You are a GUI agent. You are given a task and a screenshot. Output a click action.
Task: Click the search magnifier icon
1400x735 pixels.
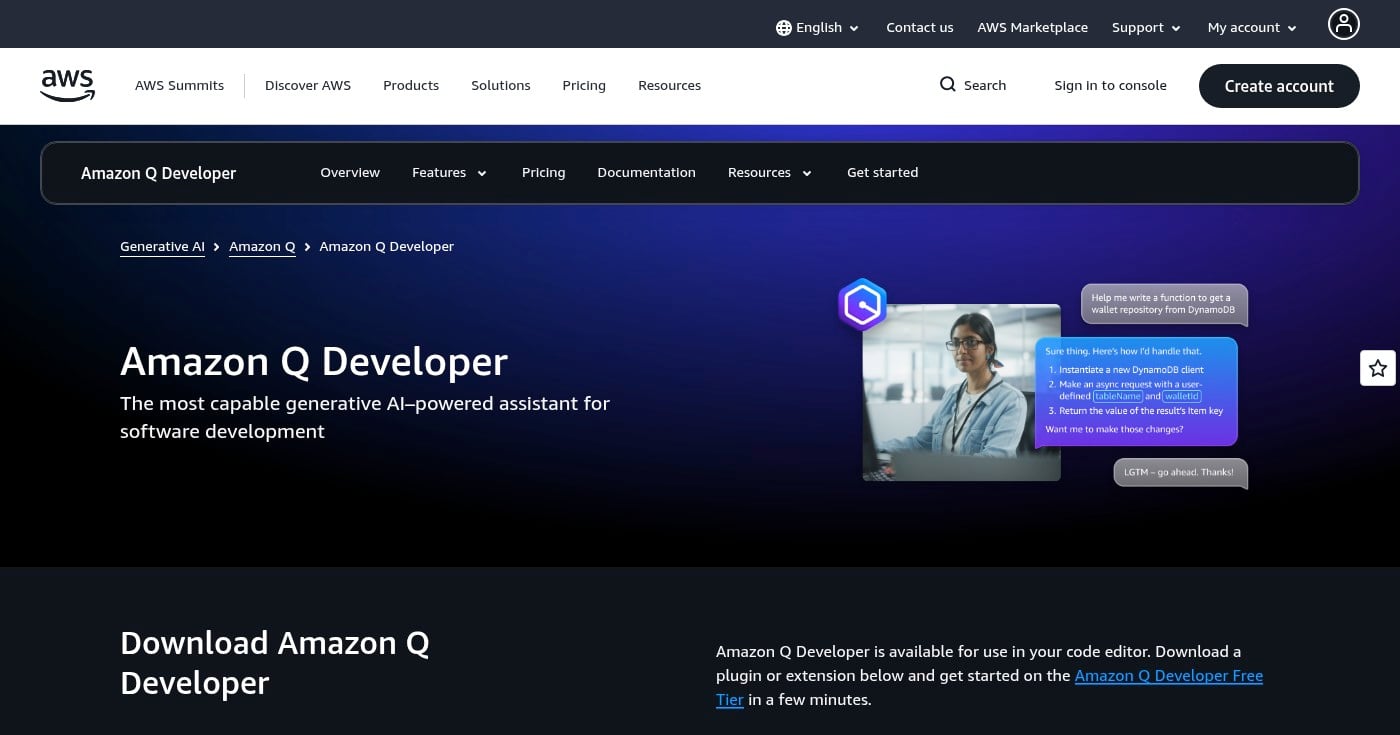948,85
